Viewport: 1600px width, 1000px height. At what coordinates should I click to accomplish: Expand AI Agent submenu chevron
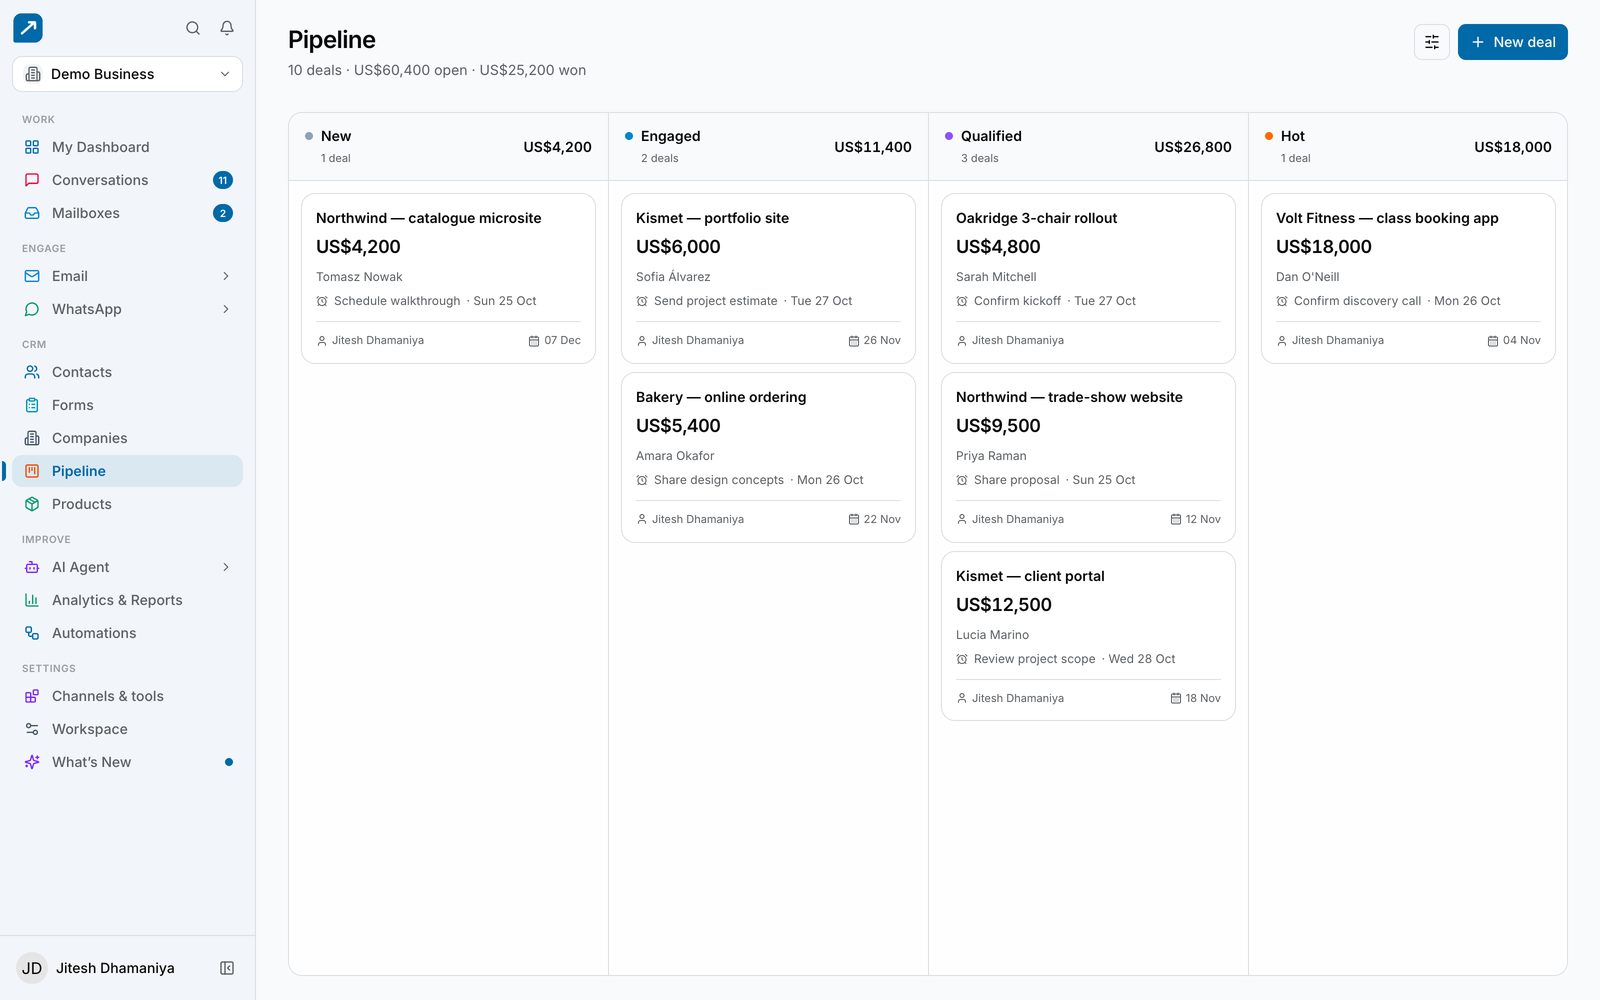226,567
